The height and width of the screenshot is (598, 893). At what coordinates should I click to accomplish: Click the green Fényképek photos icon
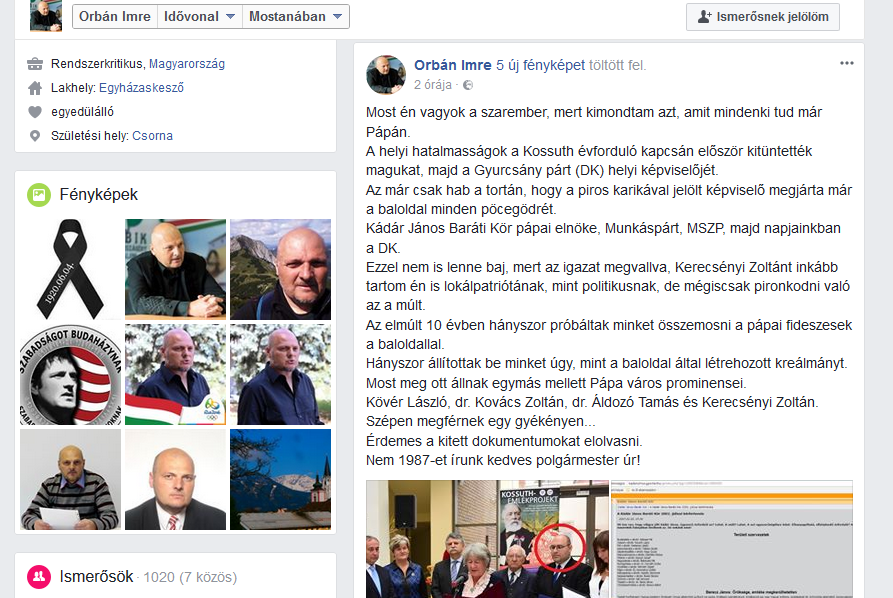coord(39,195)
